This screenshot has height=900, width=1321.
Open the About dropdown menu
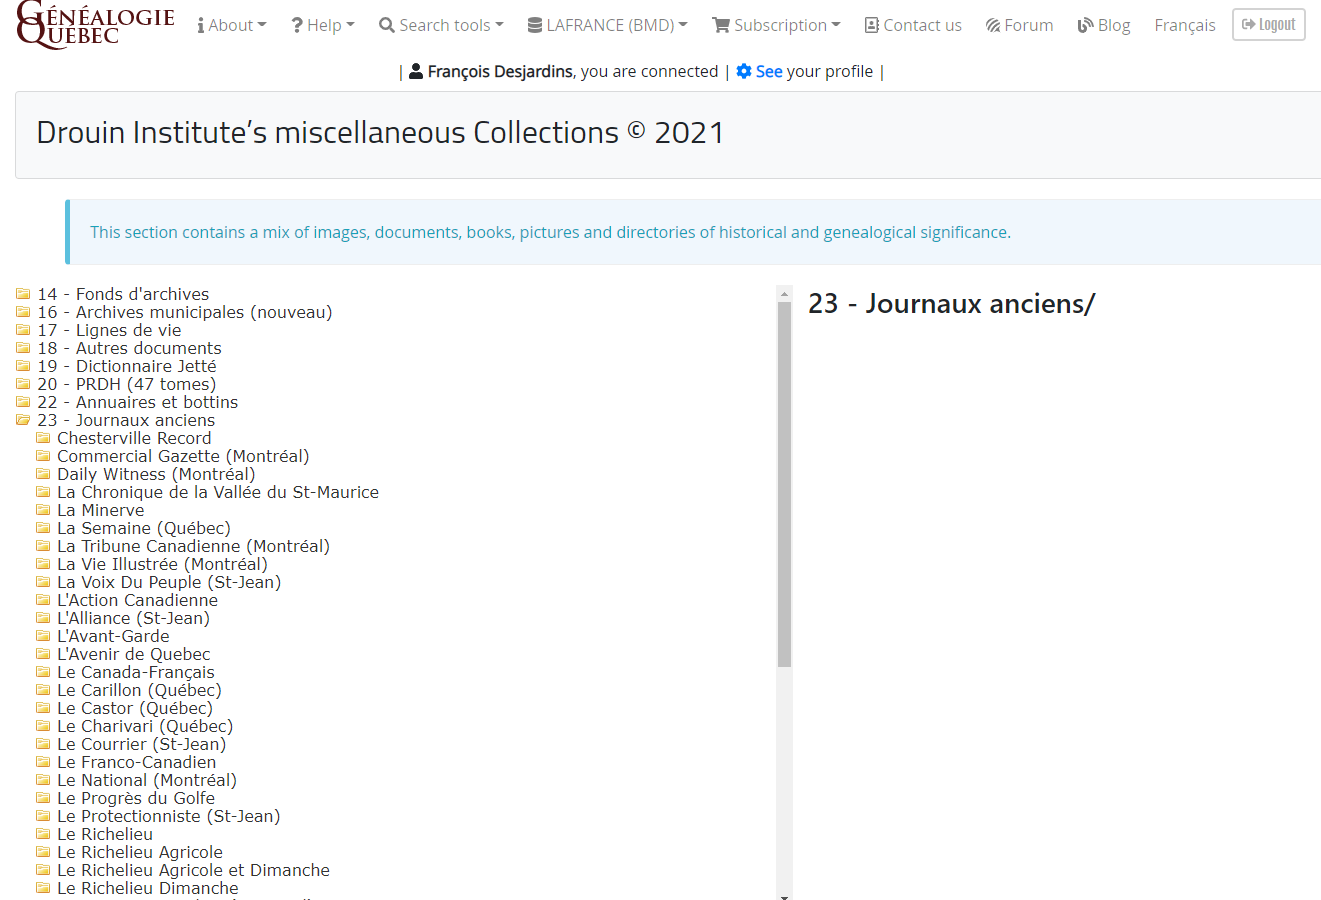(231, 25)
